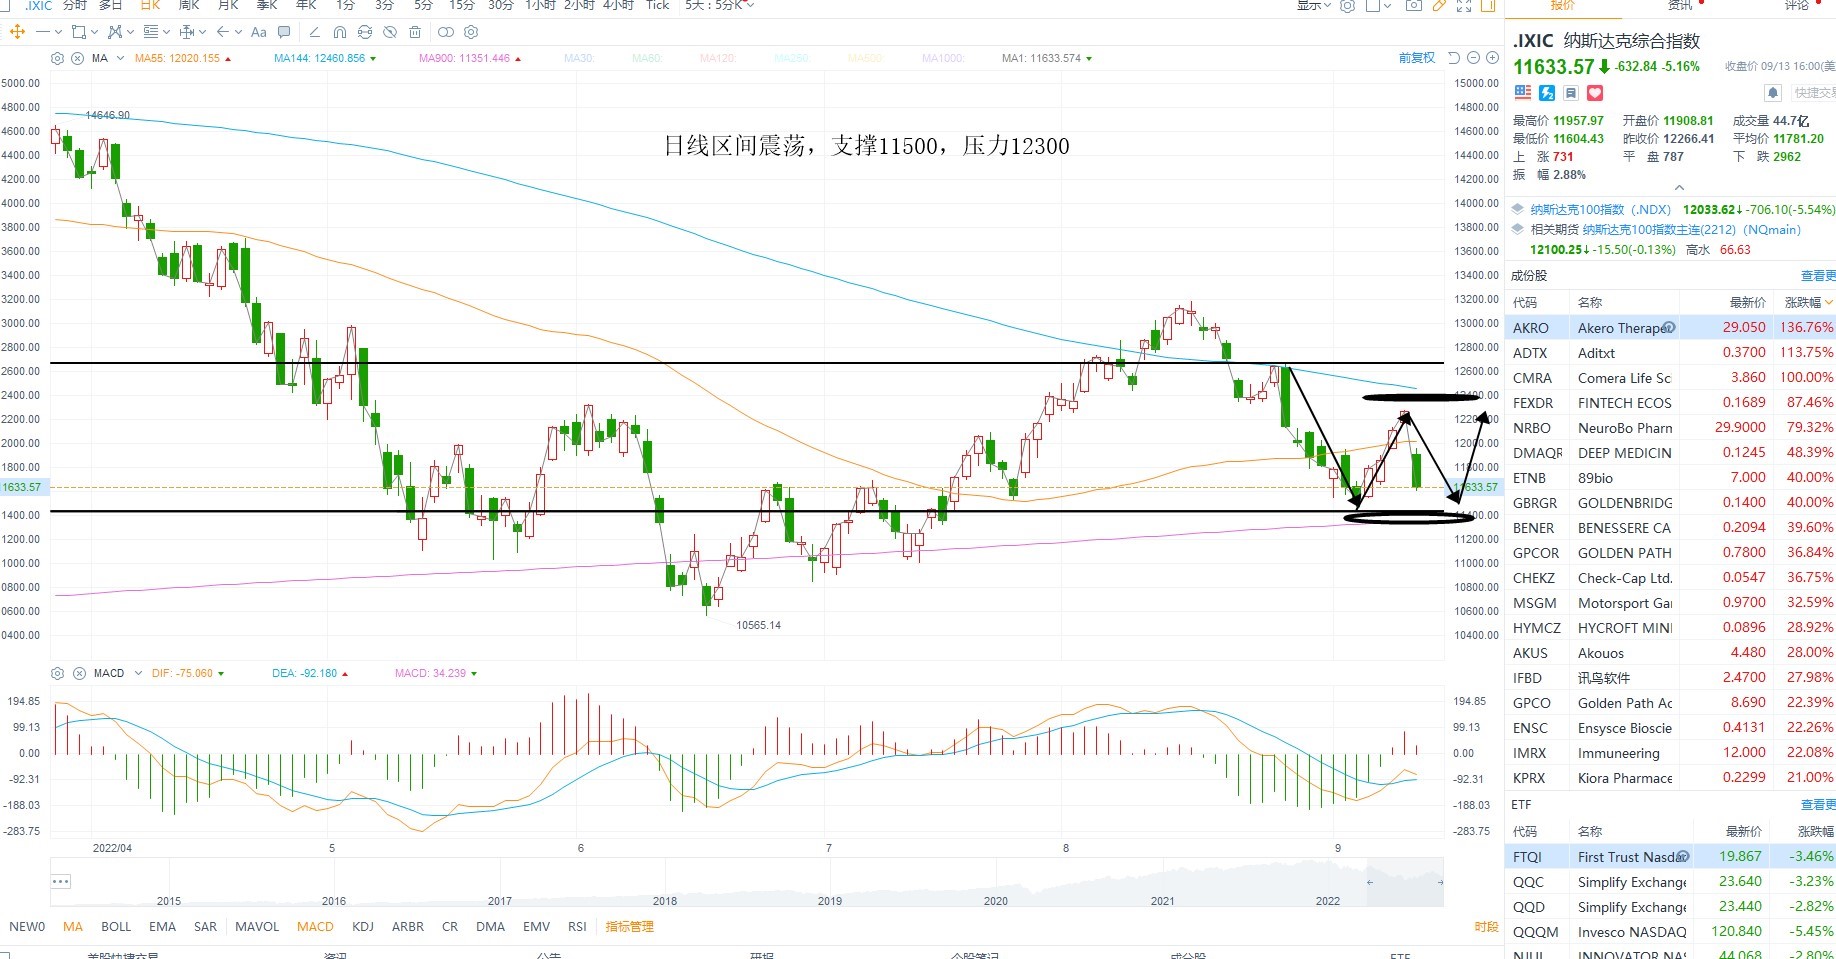Expand the MA indicator dropdown arrow
This screenshot has height=959, width=1836.
120,58
